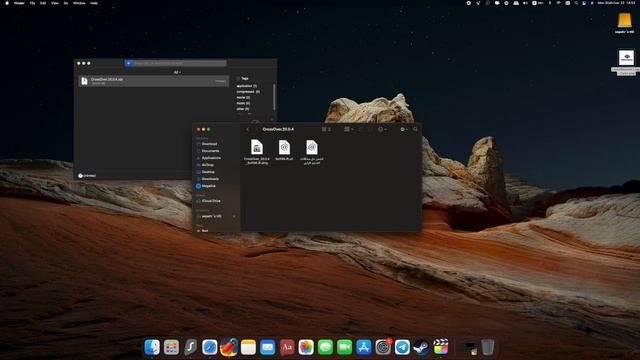Go back in the Finder window
Viewport: 640px width, 360px height.
point(247,129)
